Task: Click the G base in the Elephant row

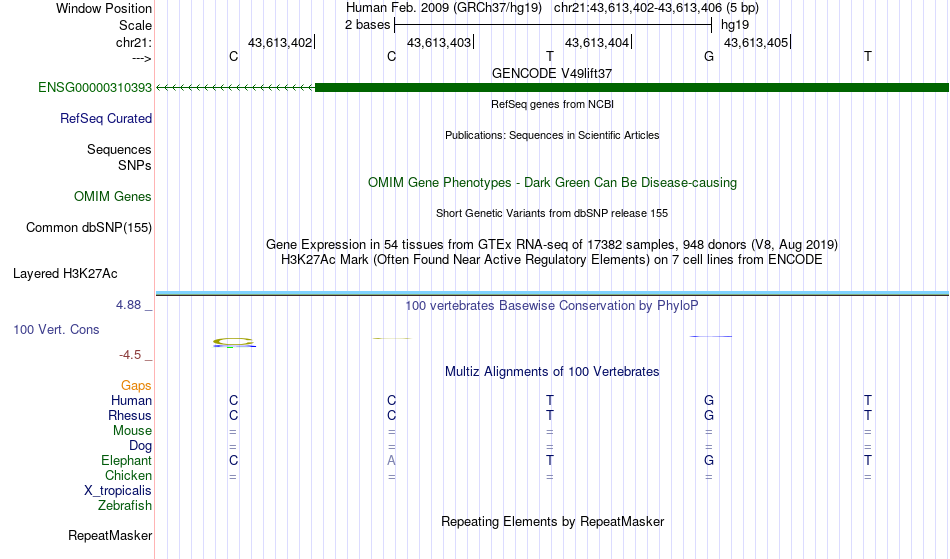Action: coord(709,460)
